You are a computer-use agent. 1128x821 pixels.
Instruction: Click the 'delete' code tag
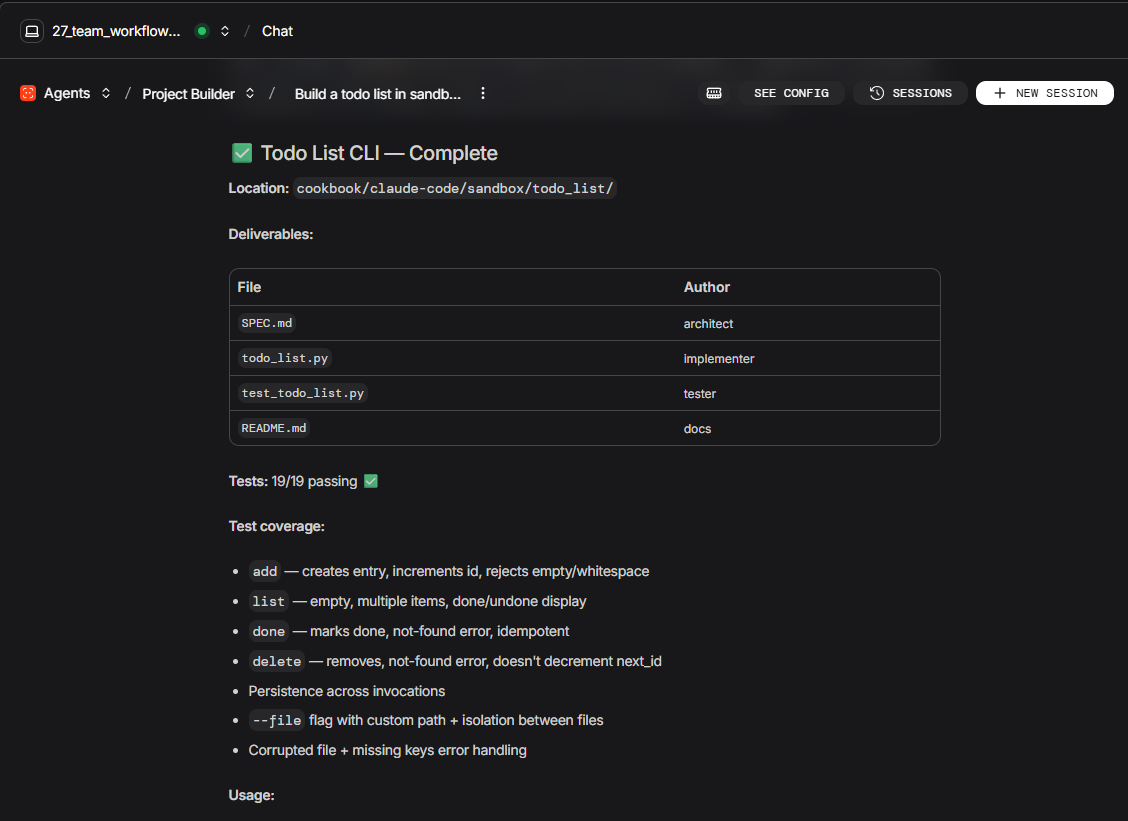(276, 661)
